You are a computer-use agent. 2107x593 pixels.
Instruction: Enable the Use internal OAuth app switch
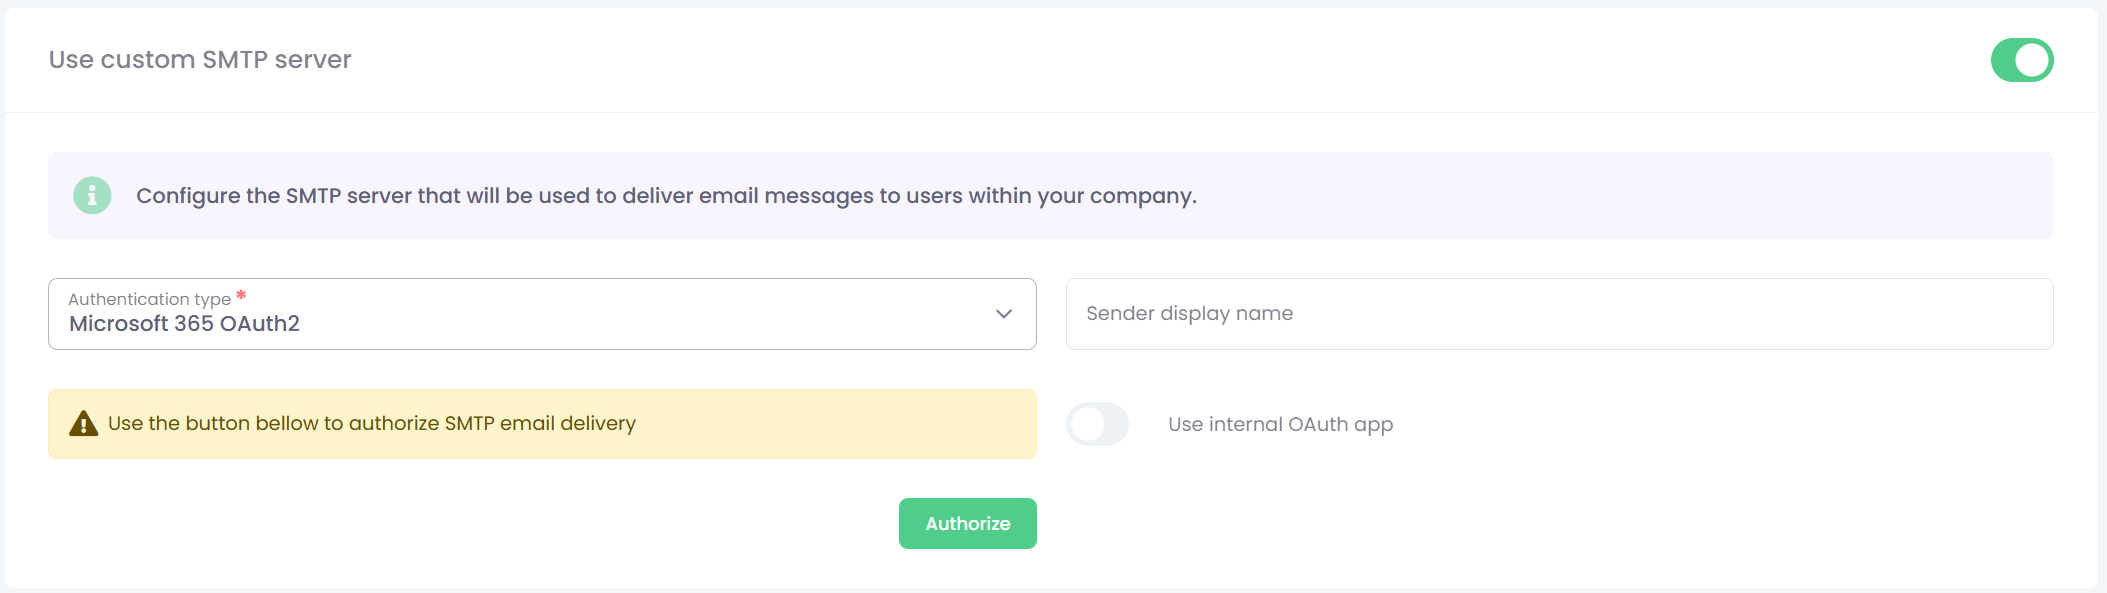coord(1097,424)
